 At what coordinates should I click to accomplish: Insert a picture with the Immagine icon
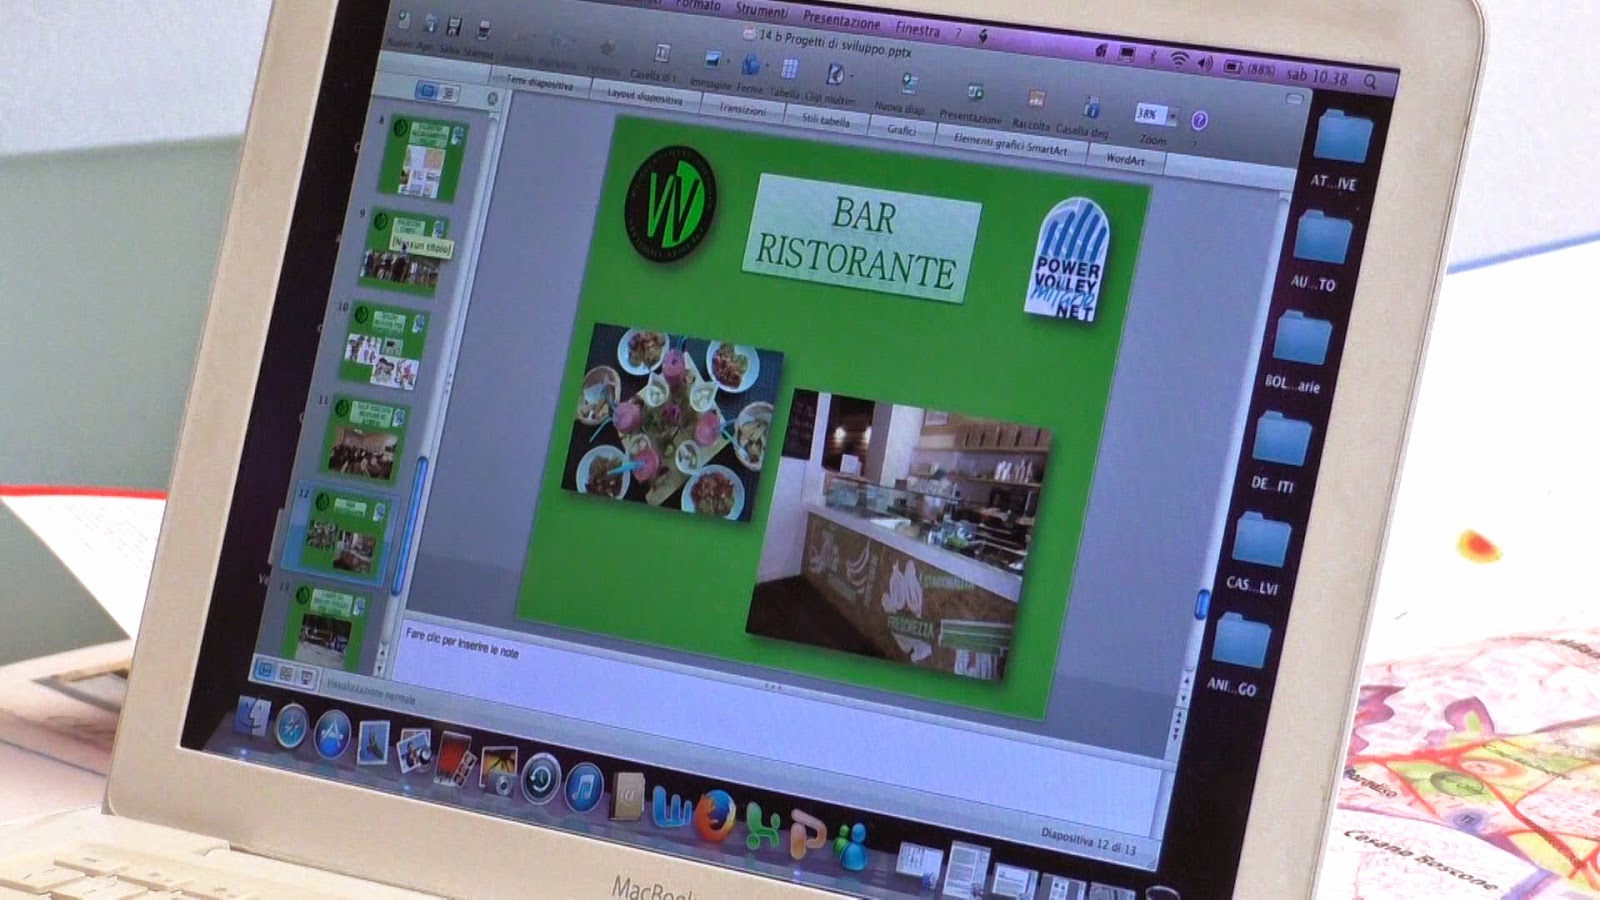713,60
